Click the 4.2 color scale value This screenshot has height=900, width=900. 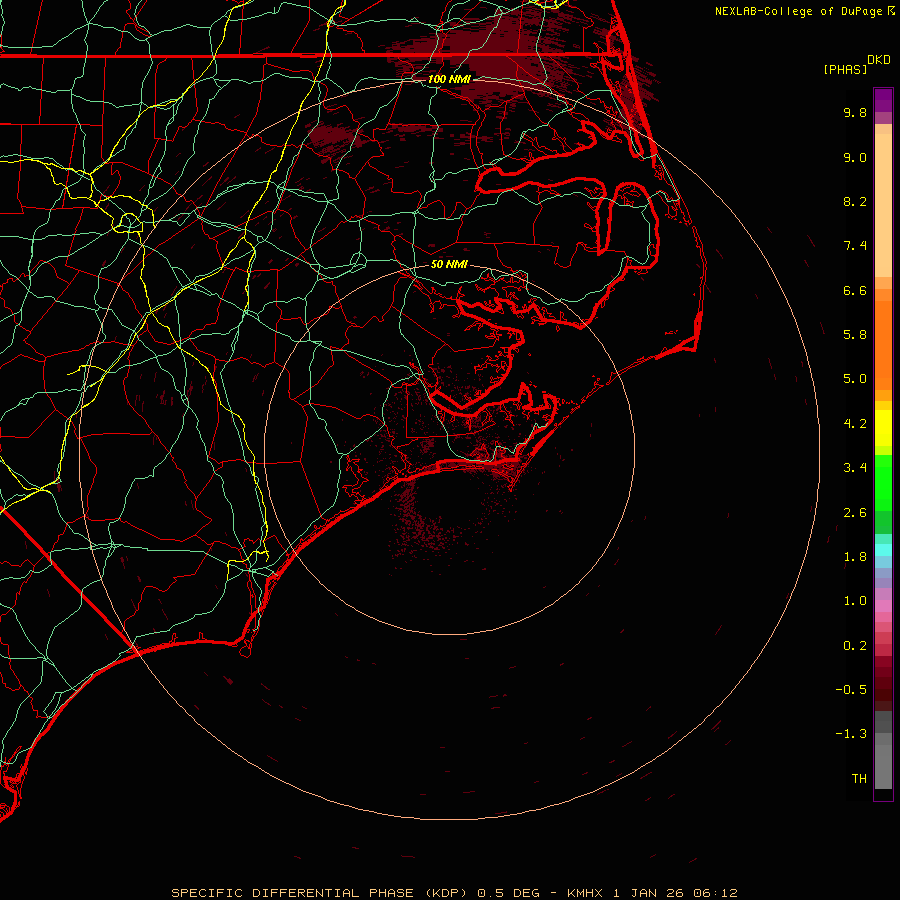point(855,424)
